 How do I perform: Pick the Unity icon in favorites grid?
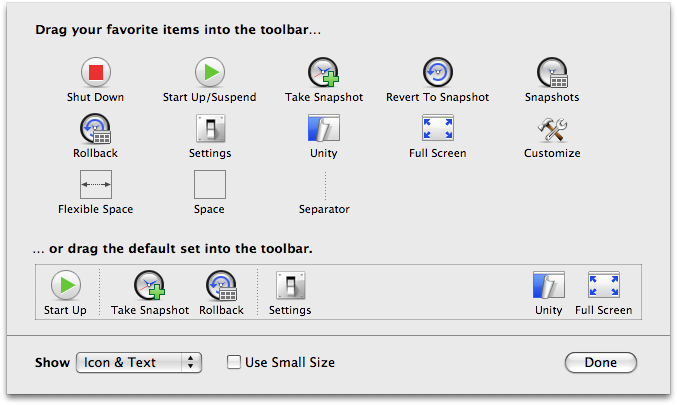point(323,128)
